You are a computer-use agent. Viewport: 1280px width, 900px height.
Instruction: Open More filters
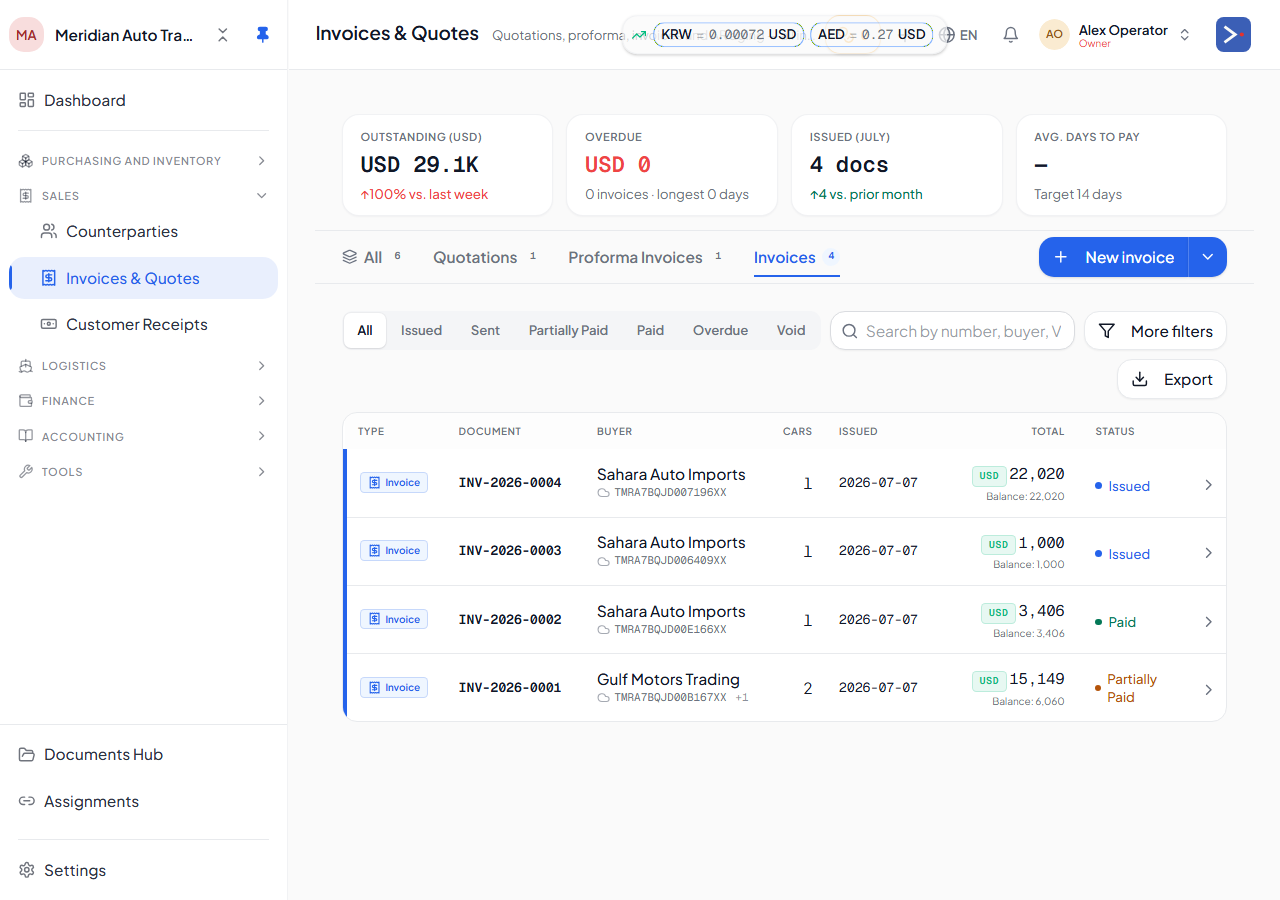1155,331
